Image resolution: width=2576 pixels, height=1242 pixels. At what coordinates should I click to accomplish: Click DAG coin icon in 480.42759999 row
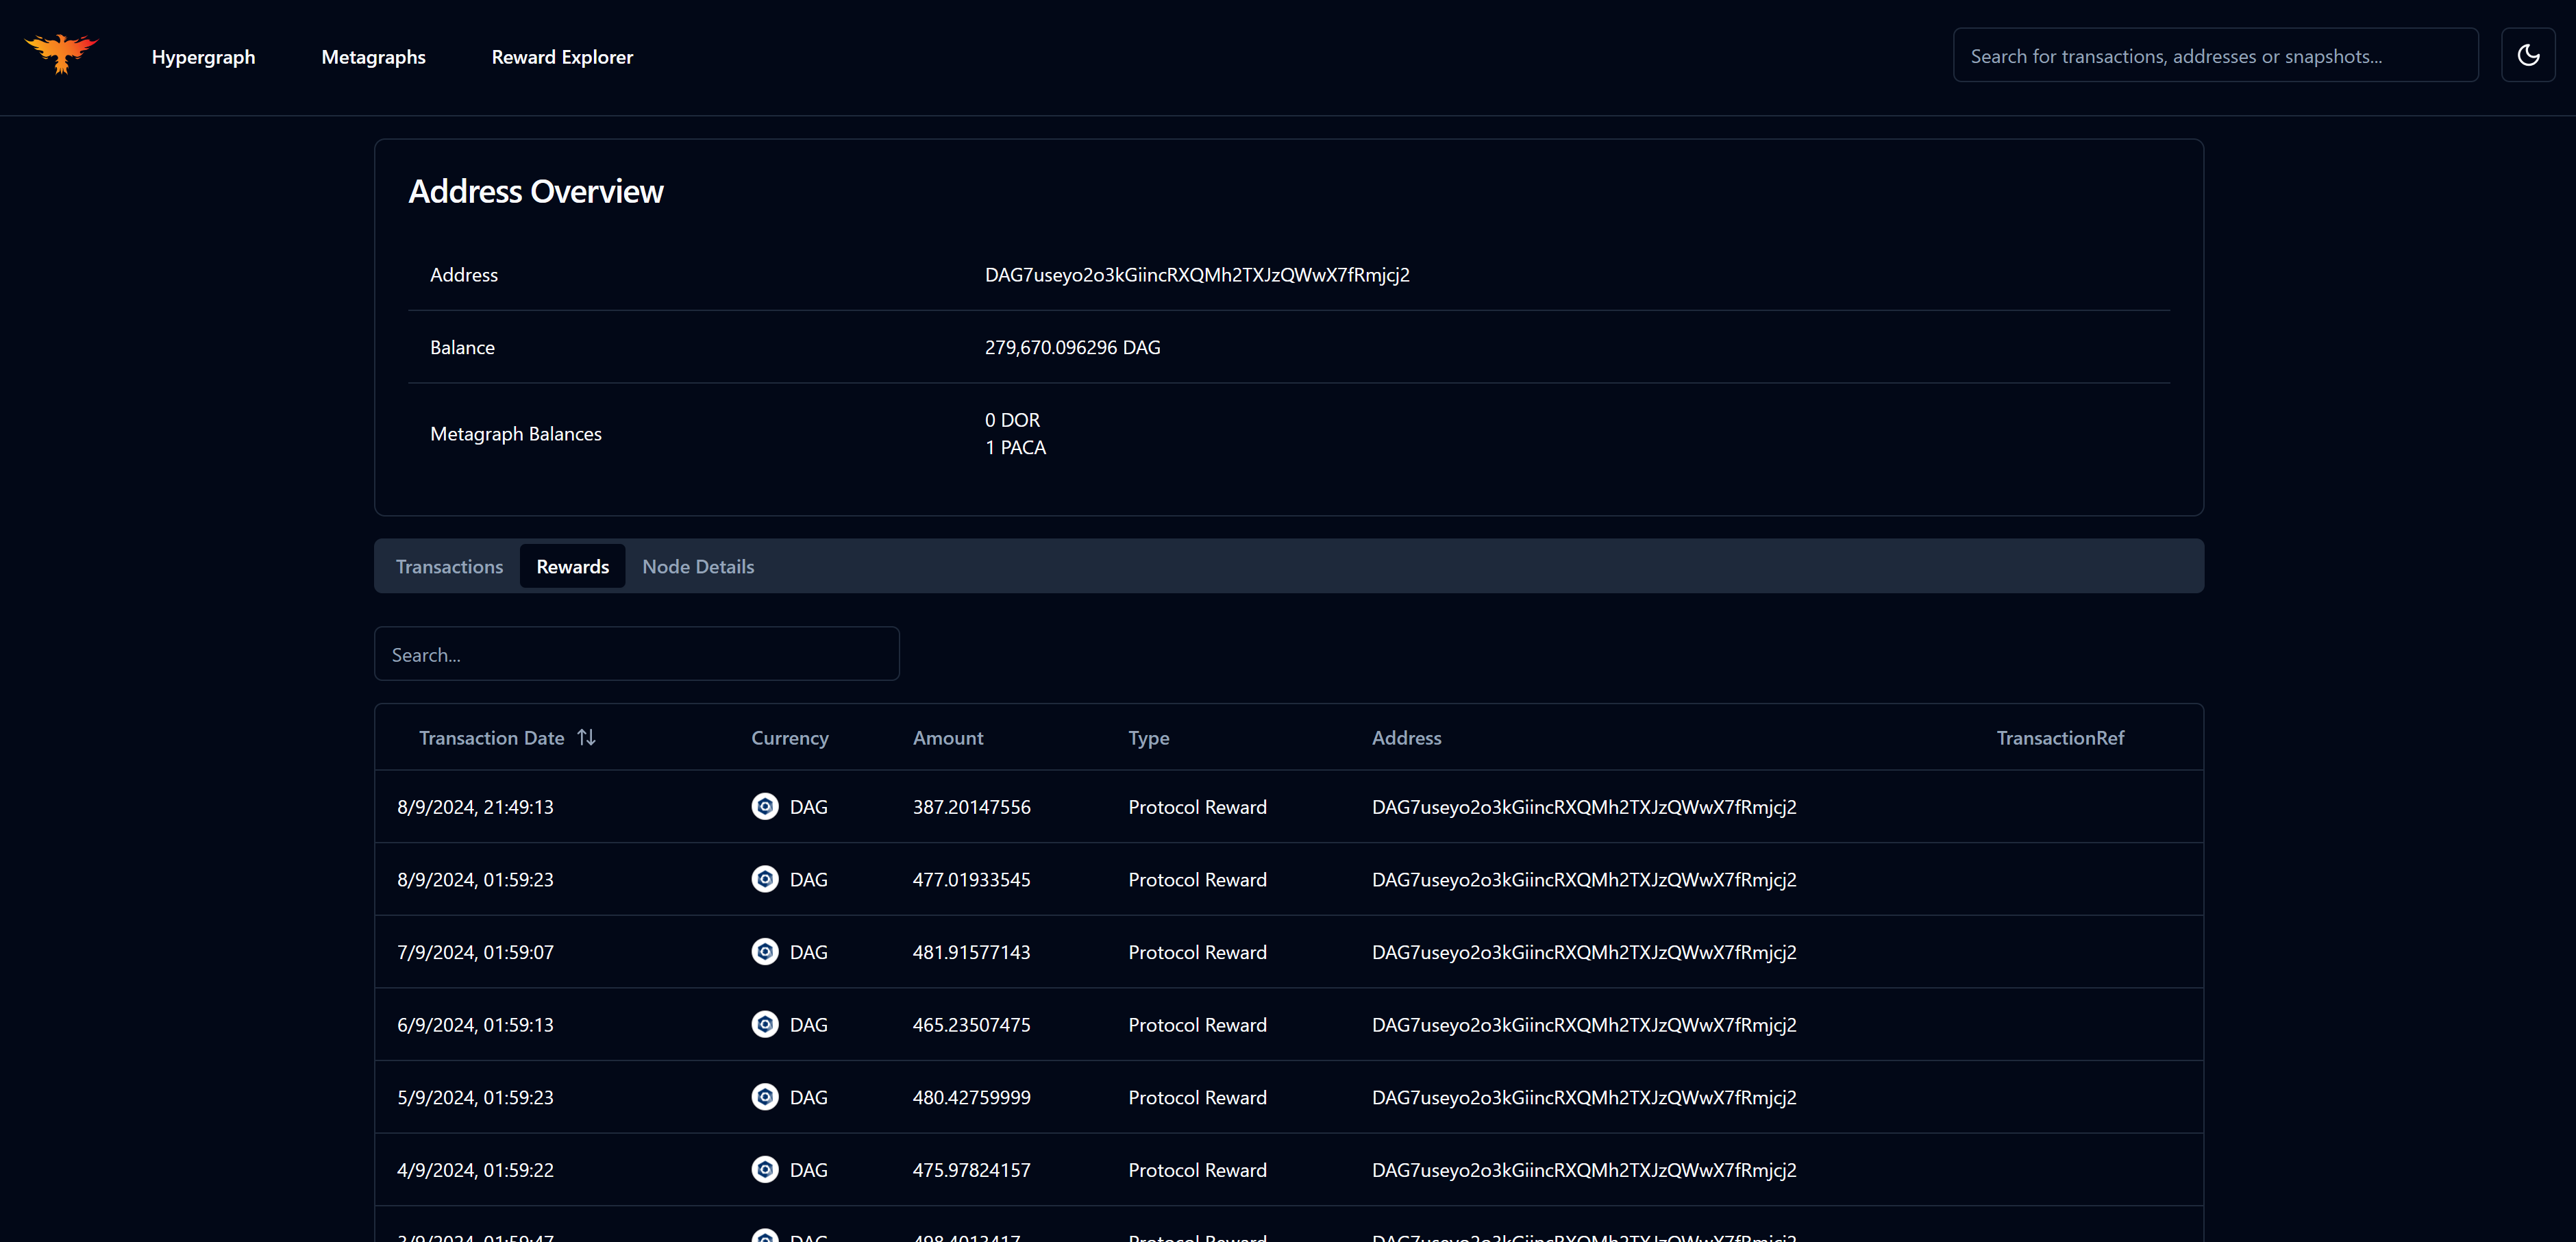(765, 1097)
